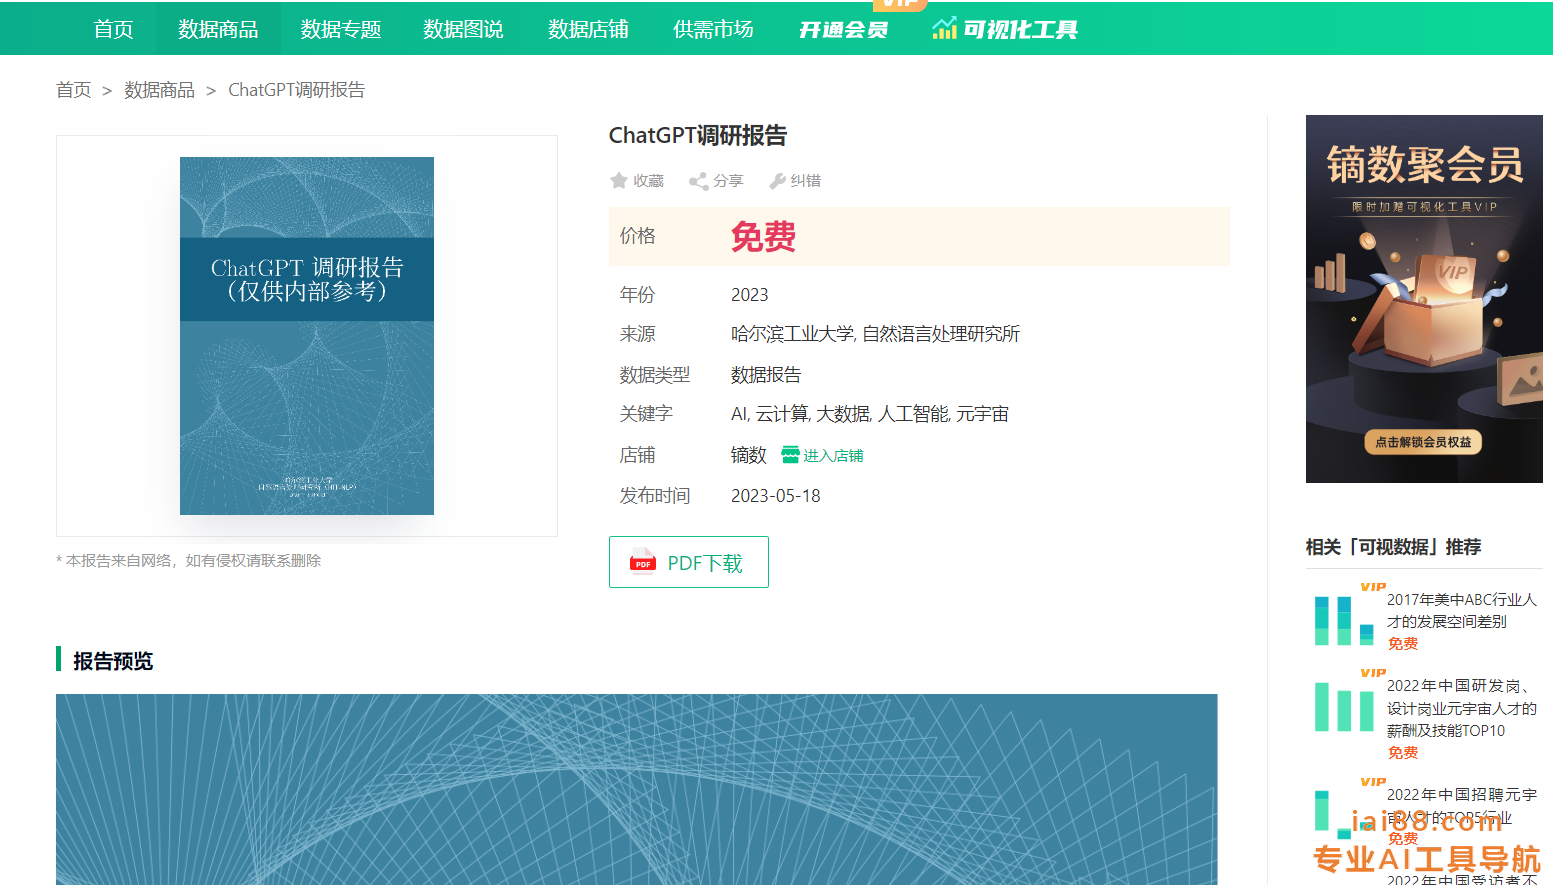Click the store name 镝数
The height and width of the screenshot is (885, 1553).
coord(748,456)
